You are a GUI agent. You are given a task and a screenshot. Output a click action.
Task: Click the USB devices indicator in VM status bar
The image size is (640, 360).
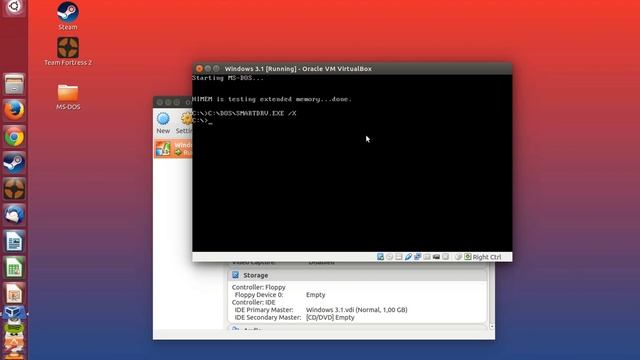coord(408,257)
